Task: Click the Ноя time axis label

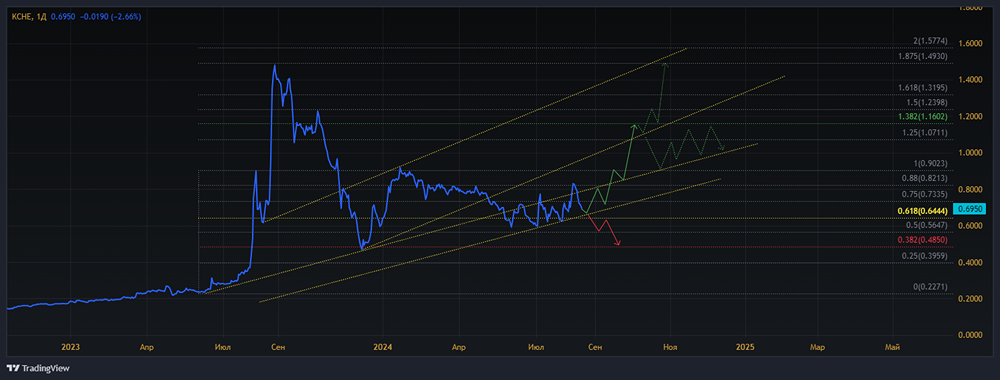Action: pyautogui.click(x=669, y=347)
